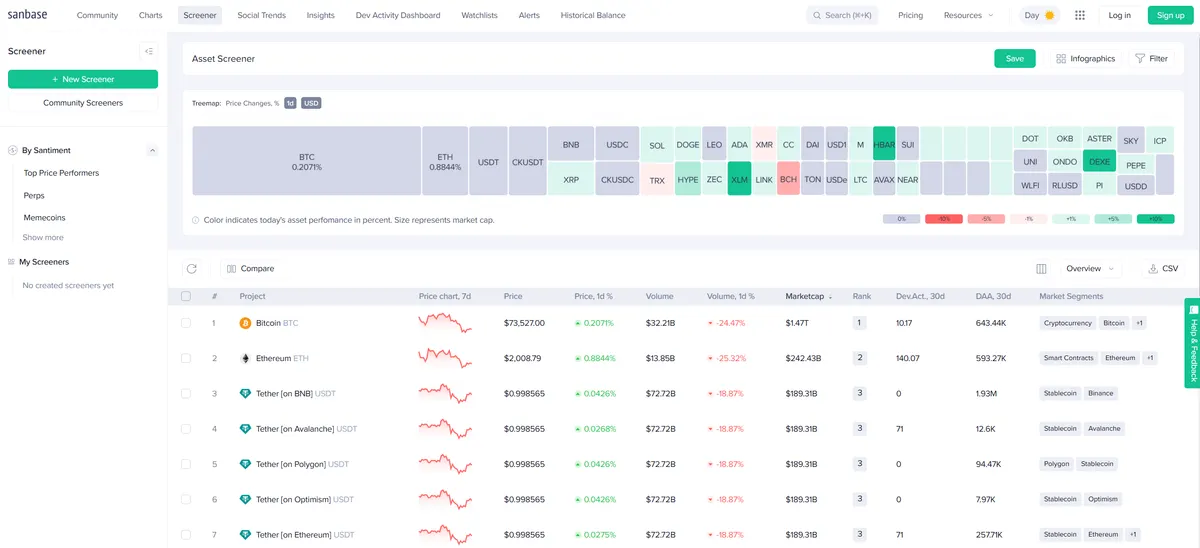The width and height of the screenshot is (1200, 548).
Task: Expand the Resources menu
Action: click(968, 15)
